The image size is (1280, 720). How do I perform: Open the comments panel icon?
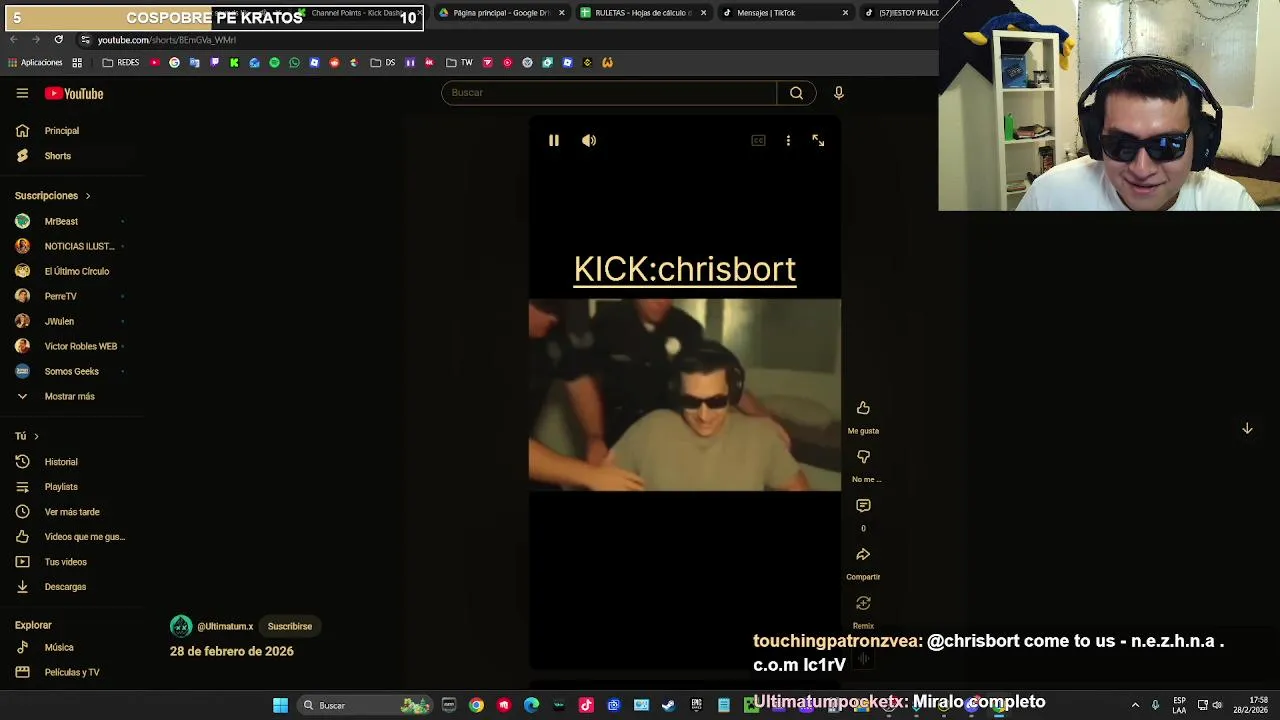(x=863, y=506)
